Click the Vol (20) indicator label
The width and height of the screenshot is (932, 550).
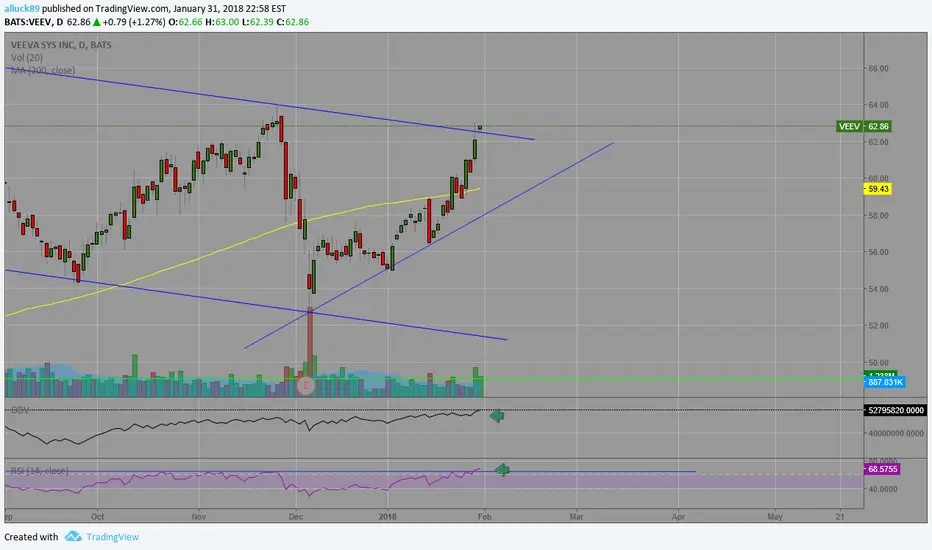pos(27,58)
